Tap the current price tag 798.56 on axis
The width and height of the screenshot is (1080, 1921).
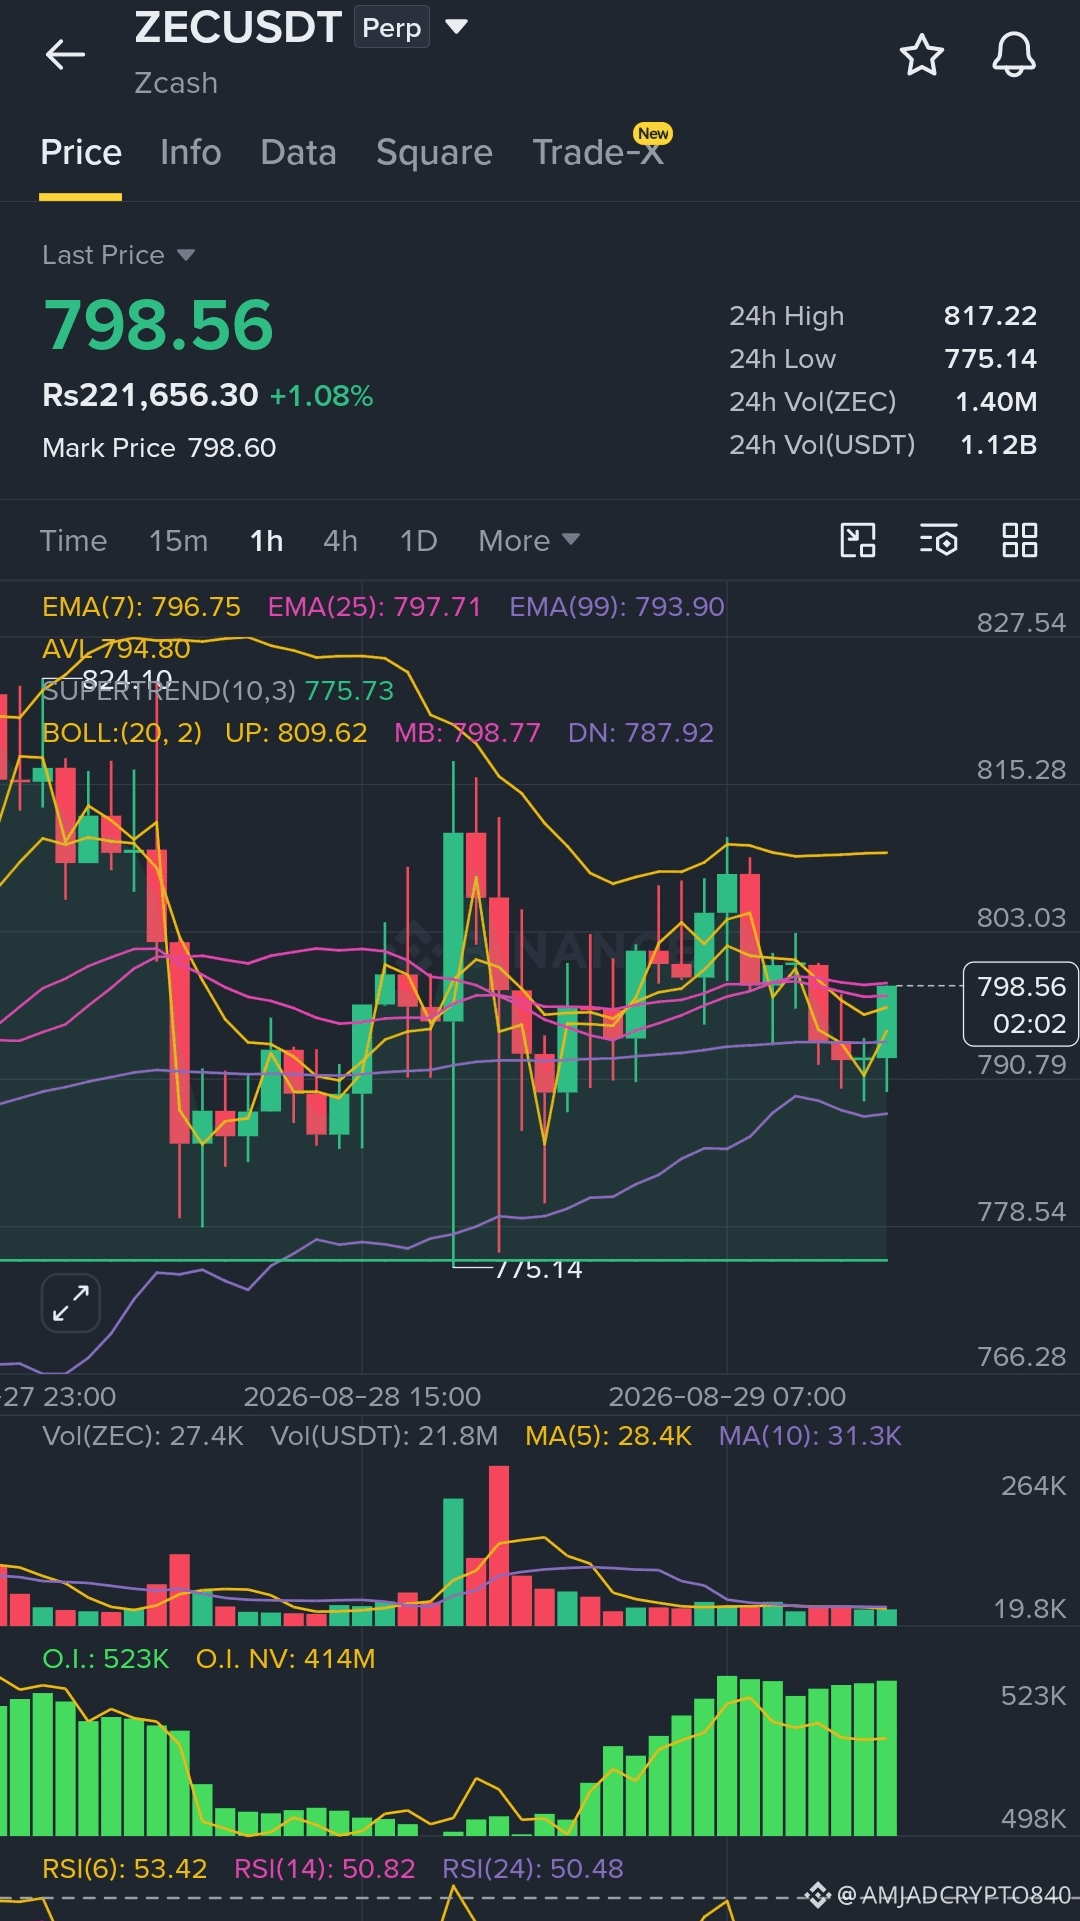(x=1020, y=1004)
